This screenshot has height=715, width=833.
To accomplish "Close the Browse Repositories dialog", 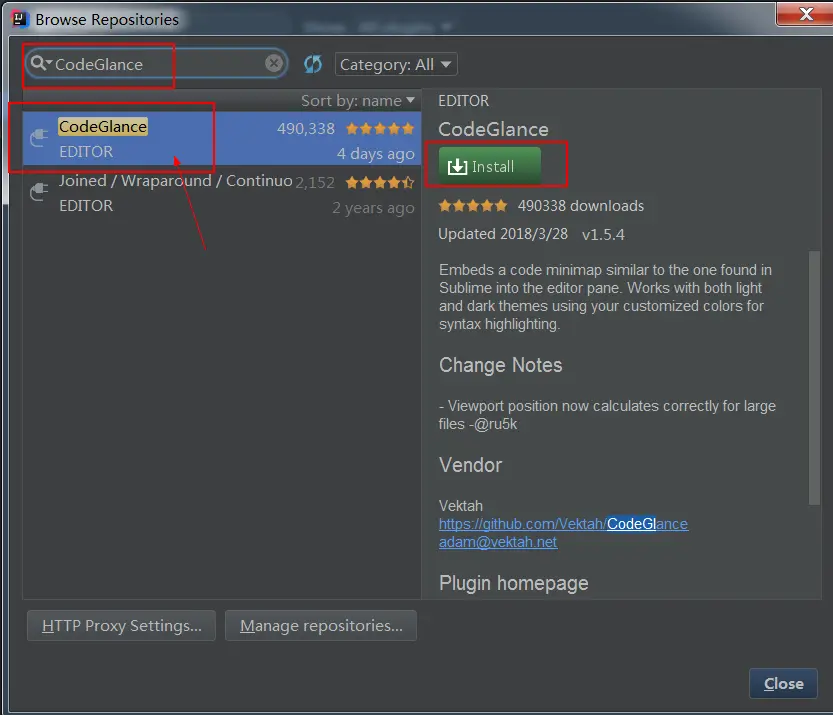I will coord(783,683).
